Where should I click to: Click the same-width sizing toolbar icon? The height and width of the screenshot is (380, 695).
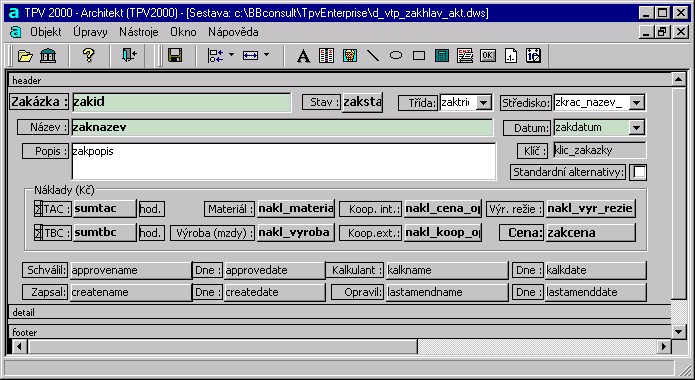coord(250,55)
